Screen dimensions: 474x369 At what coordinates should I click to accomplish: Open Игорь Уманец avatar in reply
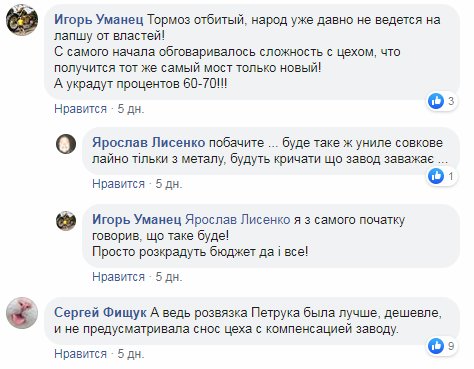tap(66, 221)
